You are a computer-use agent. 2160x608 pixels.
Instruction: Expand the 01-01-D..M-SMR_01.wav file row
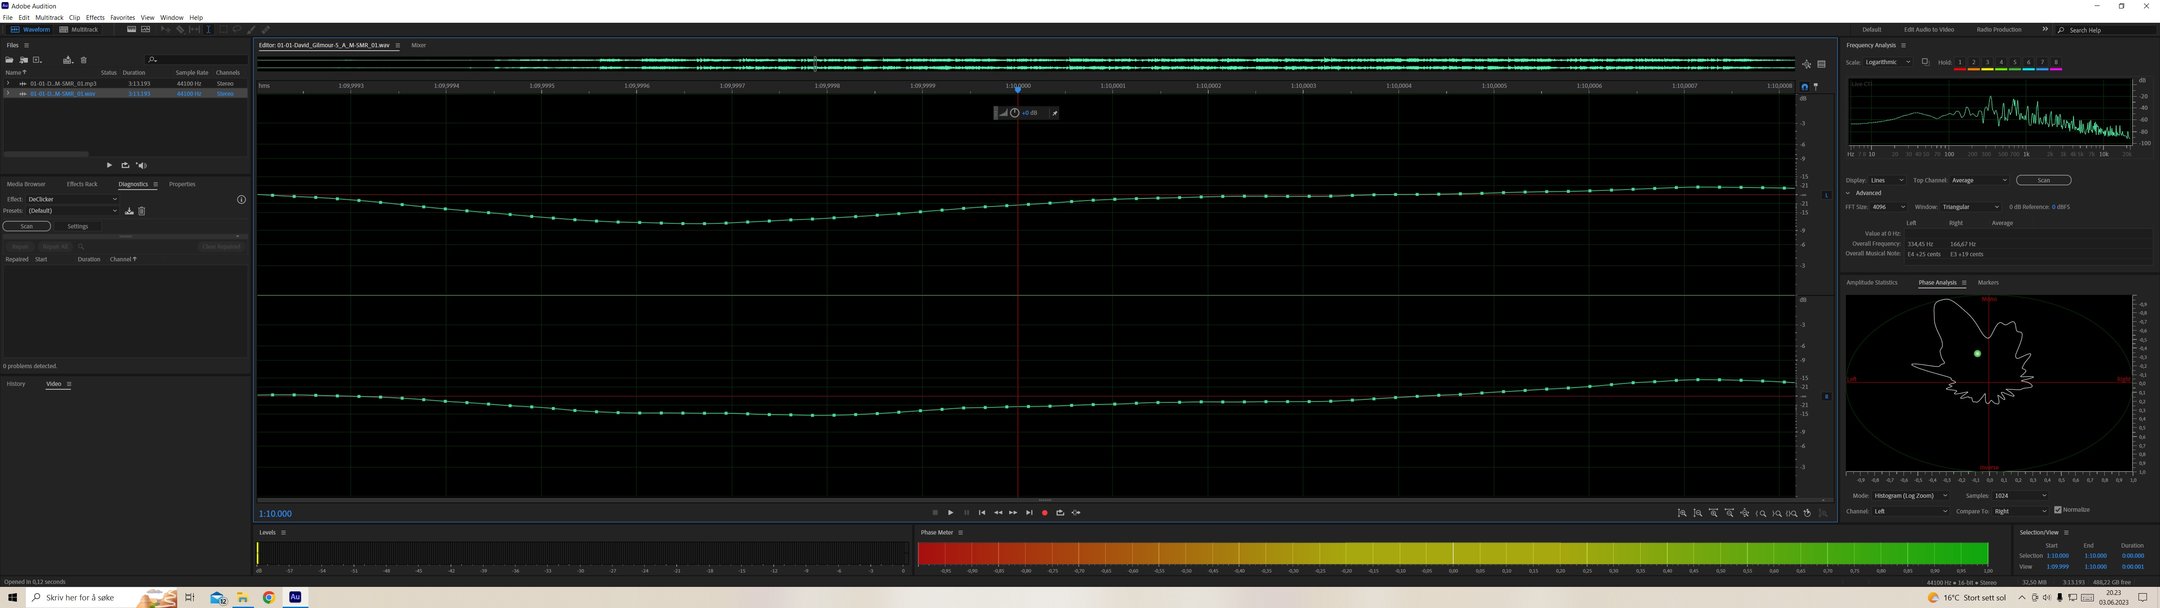(x=8, y=93)
